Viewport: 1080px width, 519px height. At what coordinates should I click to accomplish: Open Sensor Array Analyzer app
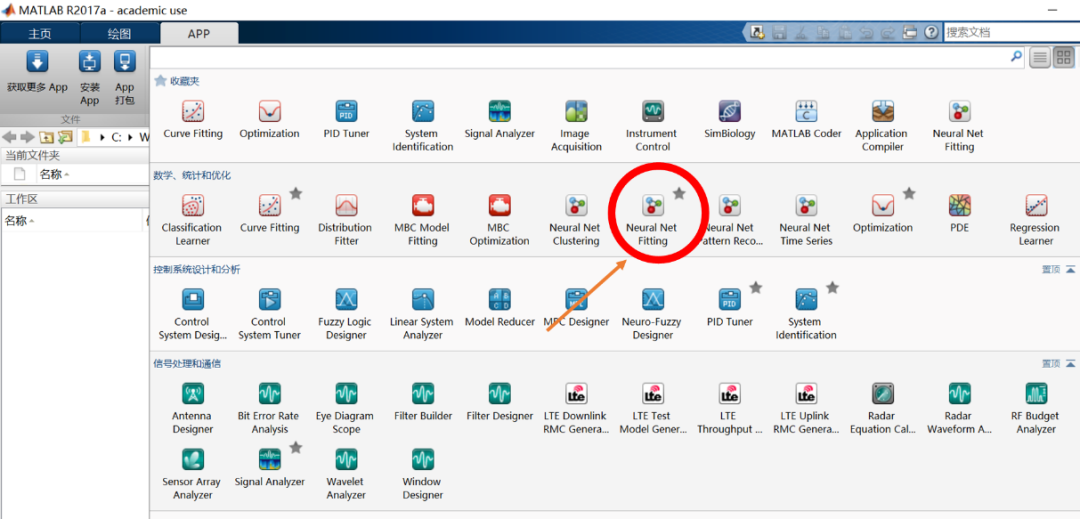pyautogui.click(x=193, y=474)
